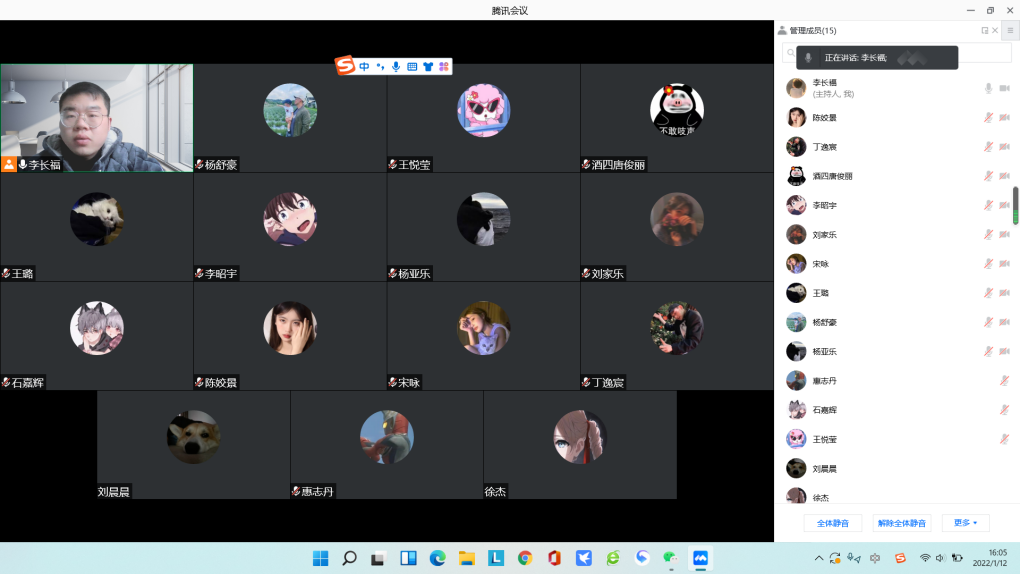
Task: Expand the 更多 dropdown
Action: tap(965, 523)
